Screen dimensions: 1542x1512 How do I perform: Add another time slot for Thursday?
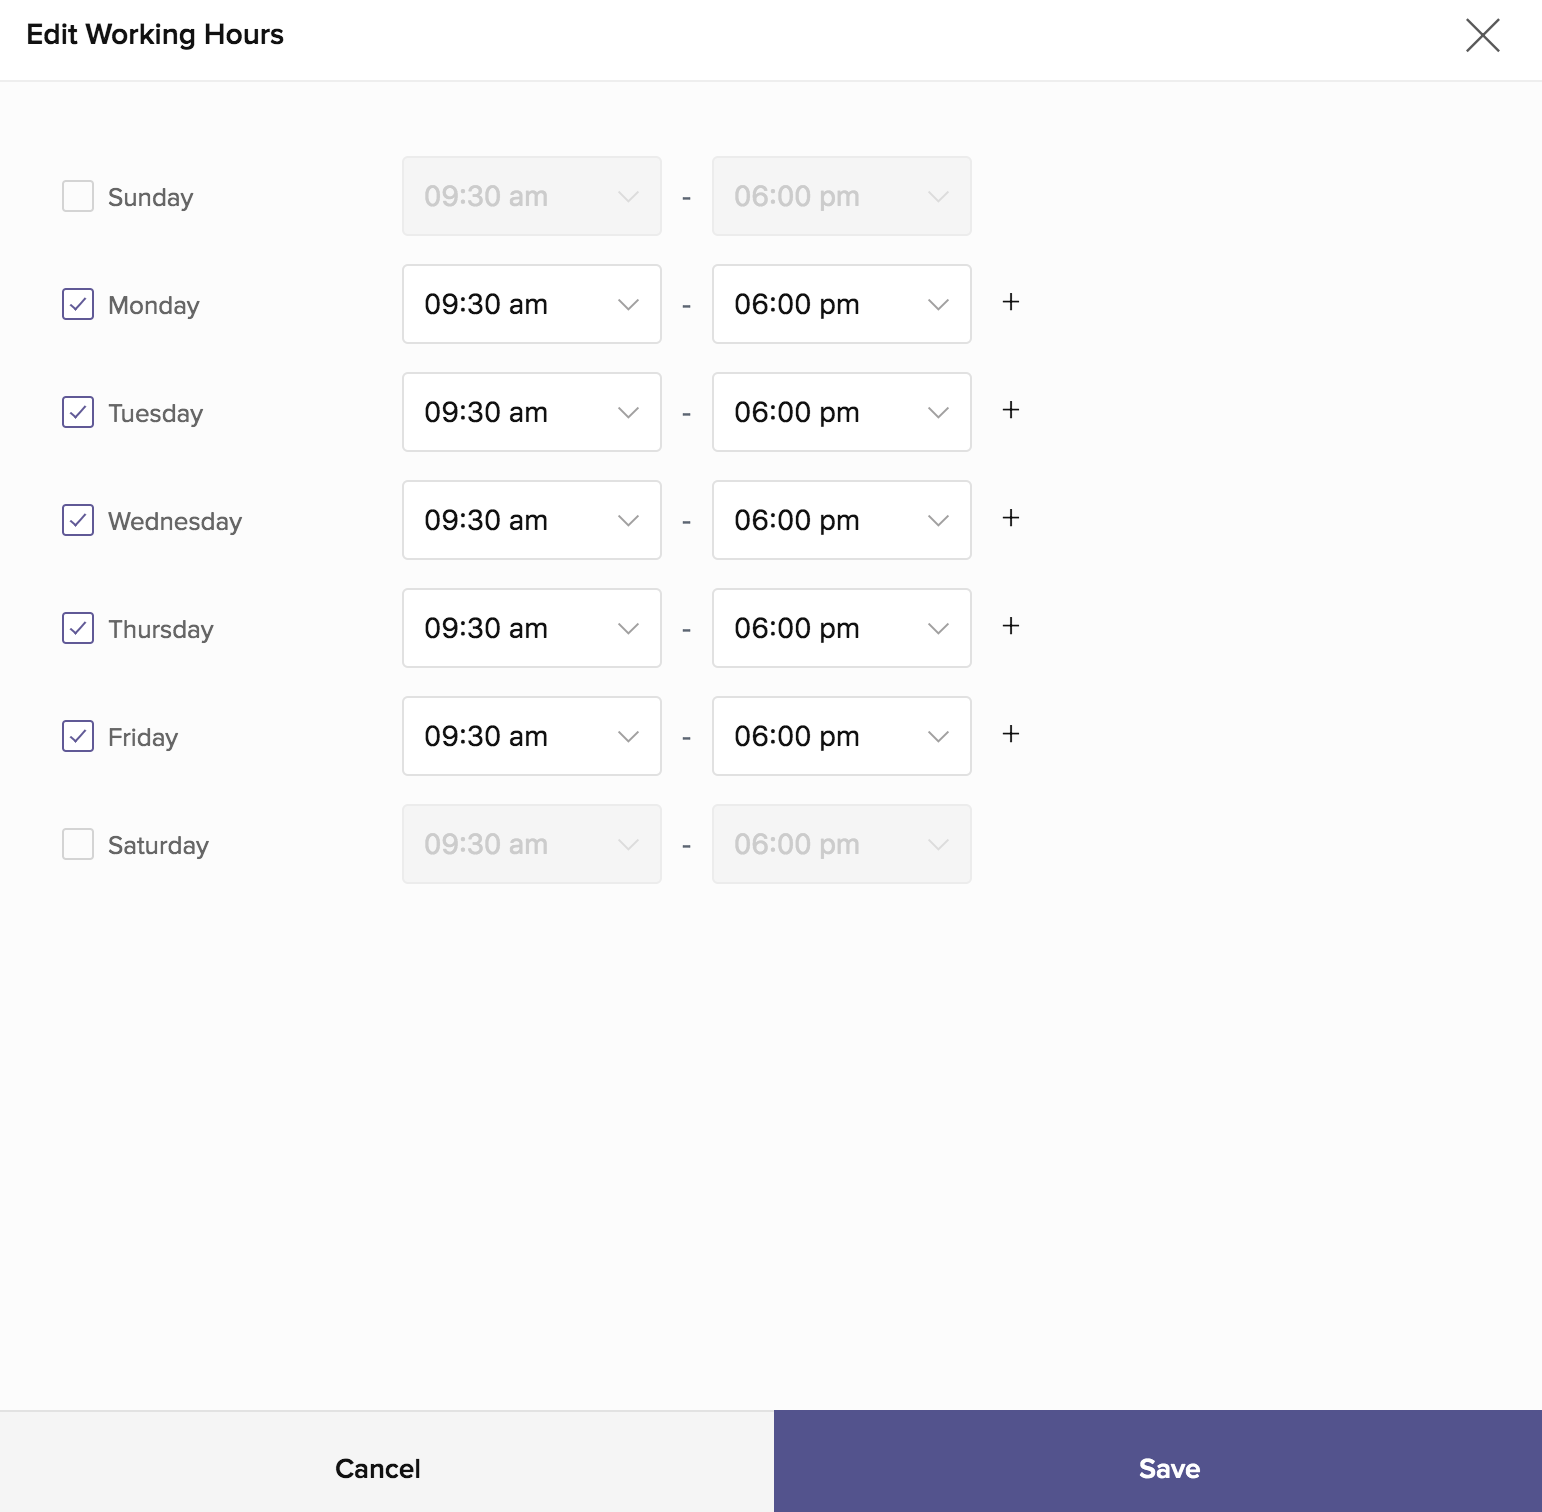point(1011,626)
